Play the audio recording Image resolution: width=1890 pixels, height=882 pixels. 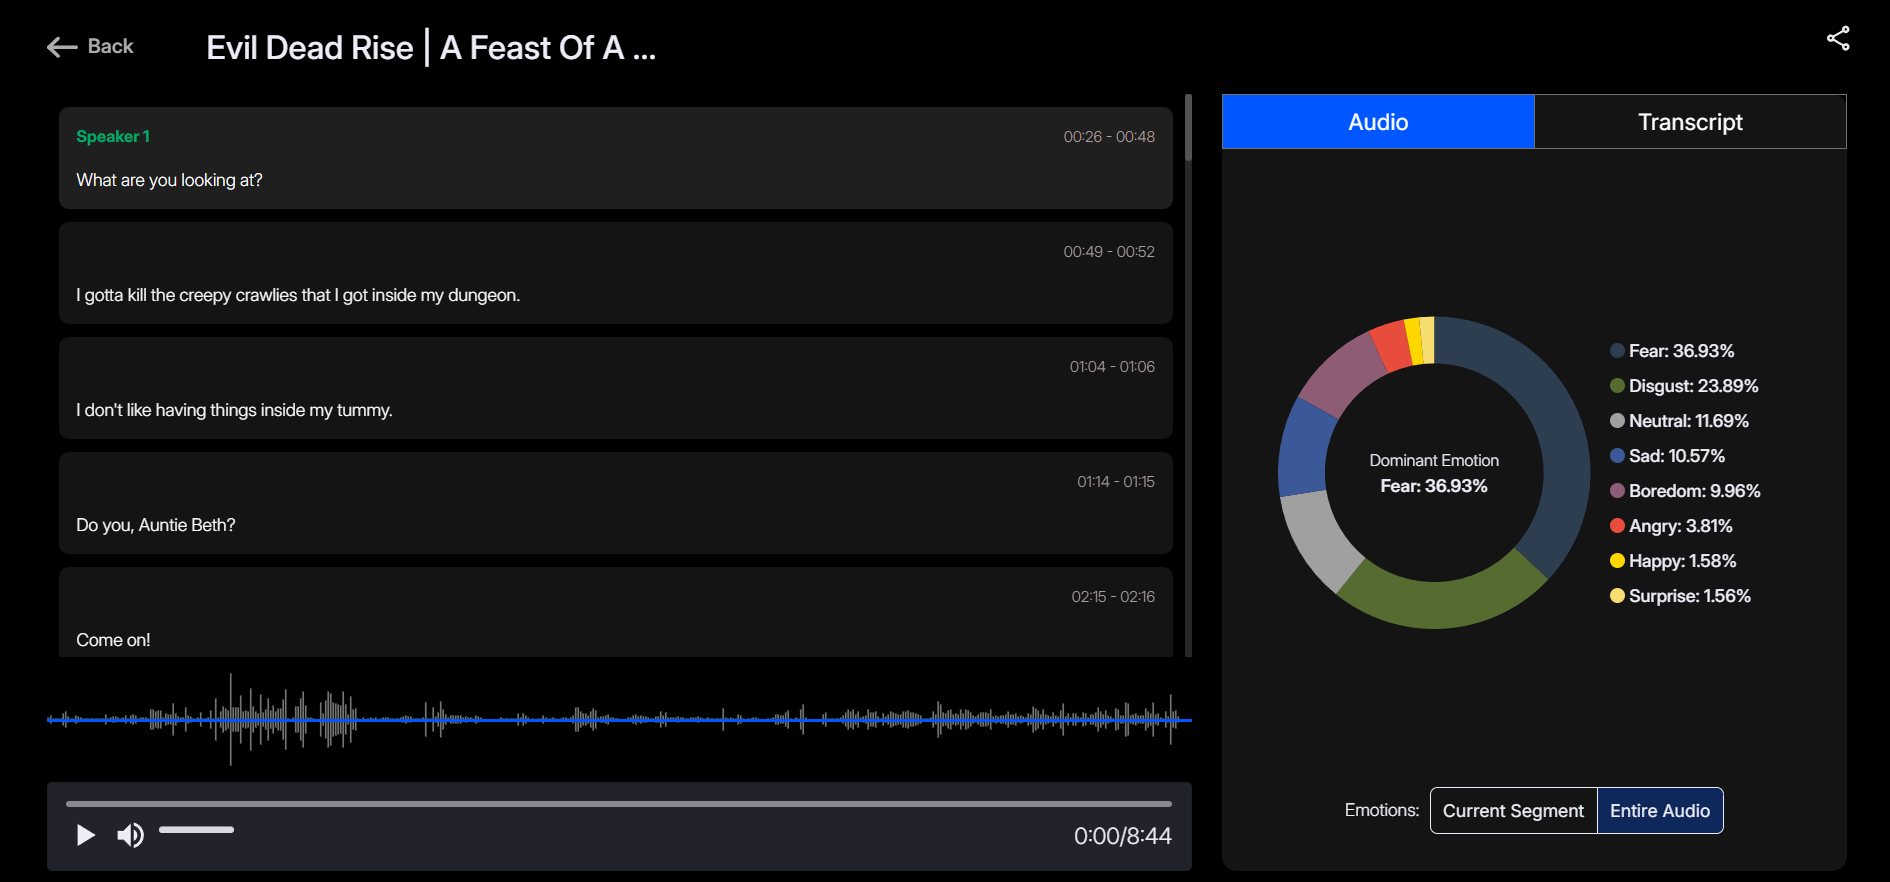pyautogui.click(x=86, y=835)
